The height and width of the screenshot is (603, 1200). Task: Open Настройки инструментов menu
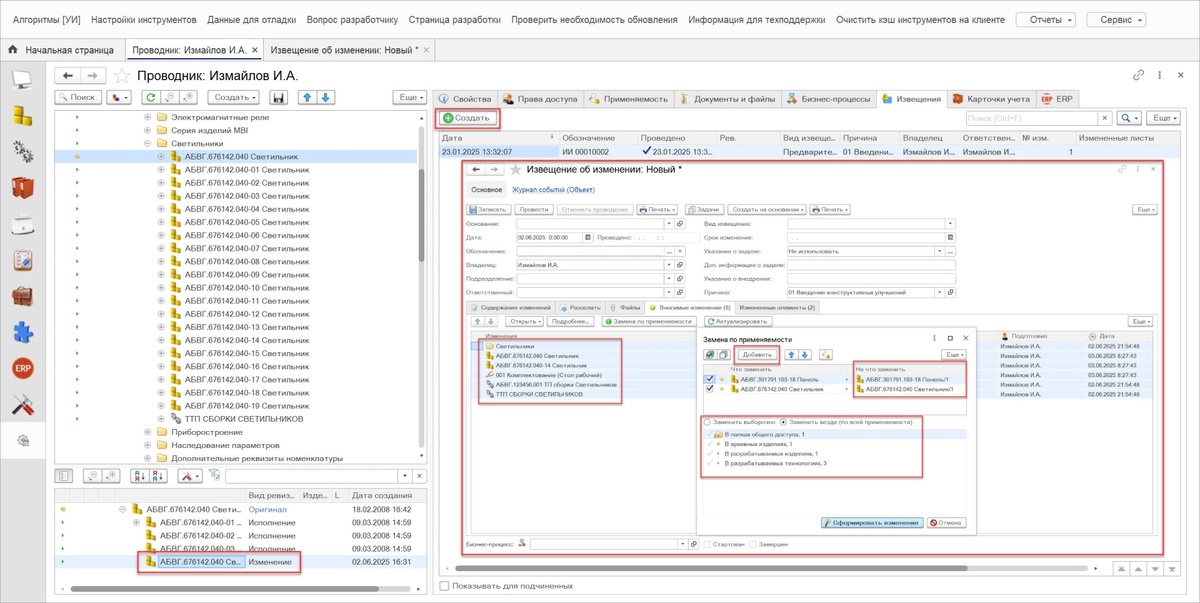click(144, 19)
